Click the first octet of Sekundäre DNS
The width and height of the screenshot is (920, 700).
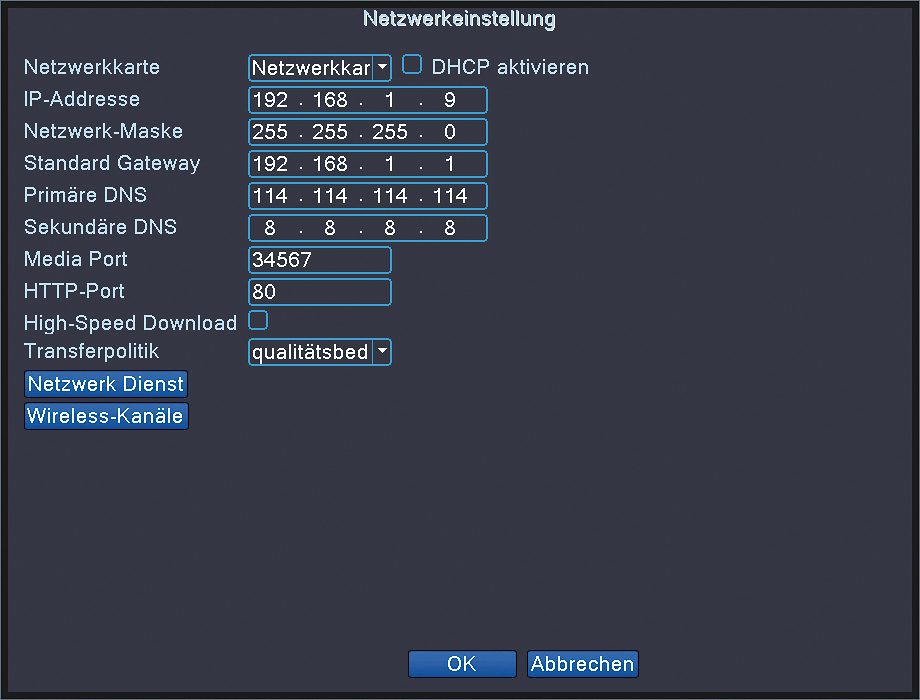tap(270, 228)
